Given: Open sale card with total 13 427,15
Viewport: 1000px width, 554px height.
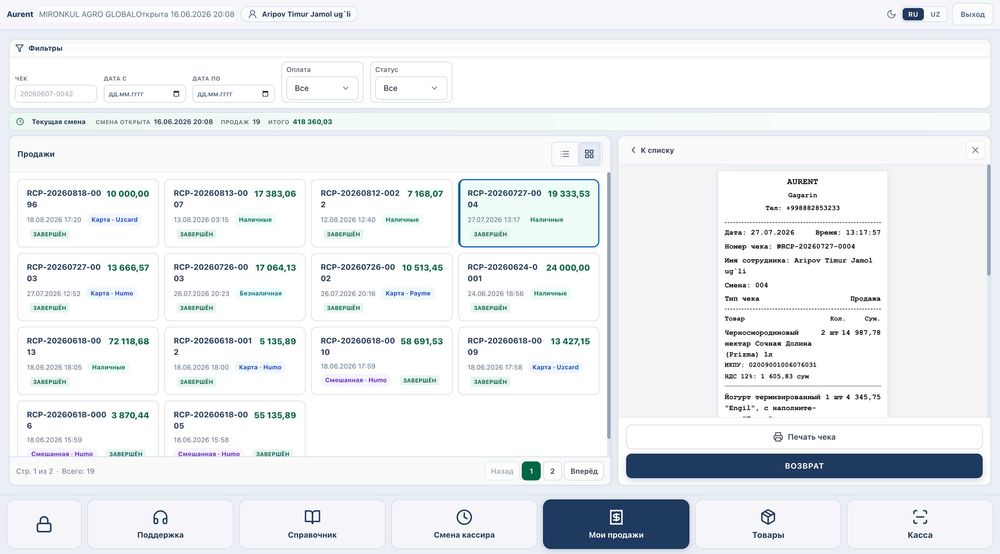Looking at the screenshot, I should (529, 361).
